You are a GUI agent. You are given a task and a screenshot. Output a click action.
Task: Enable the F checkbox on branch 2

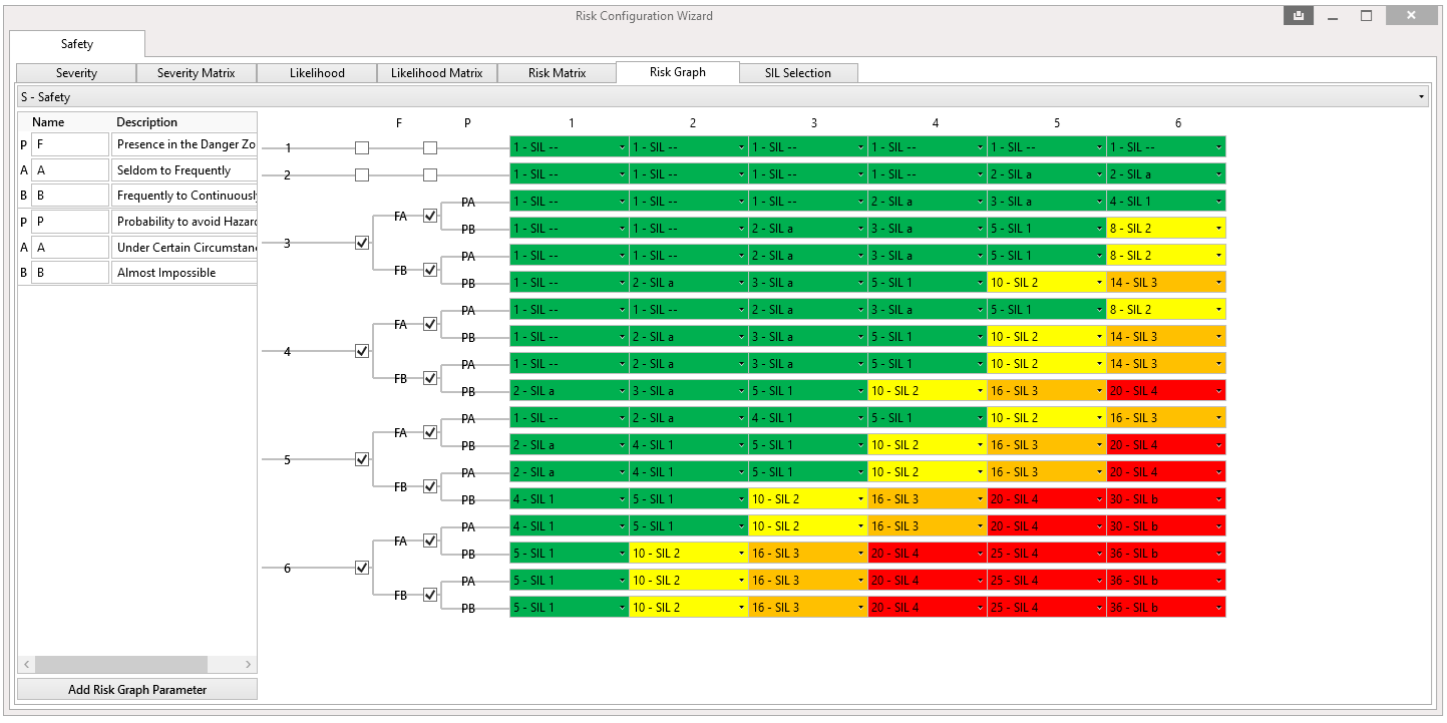362,175
